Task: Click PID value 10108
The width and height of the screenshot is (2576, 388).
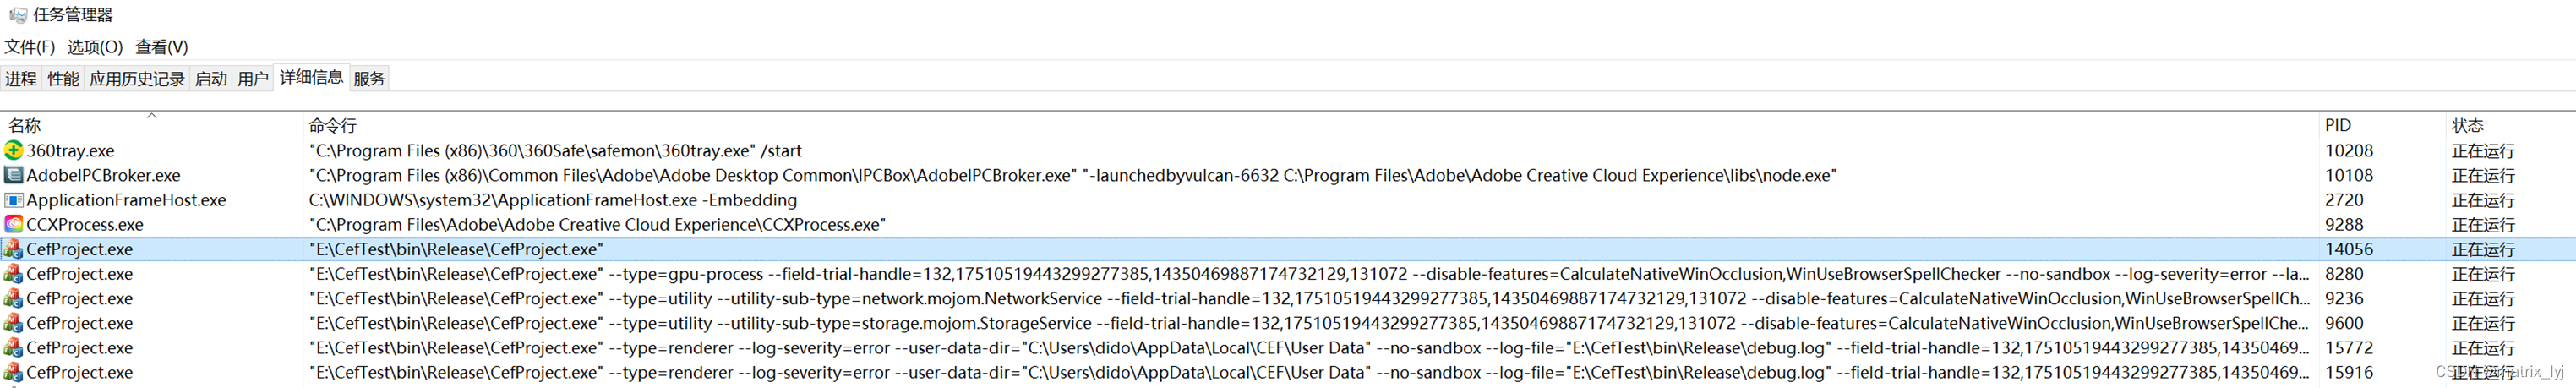Action: click(2349, 175)
